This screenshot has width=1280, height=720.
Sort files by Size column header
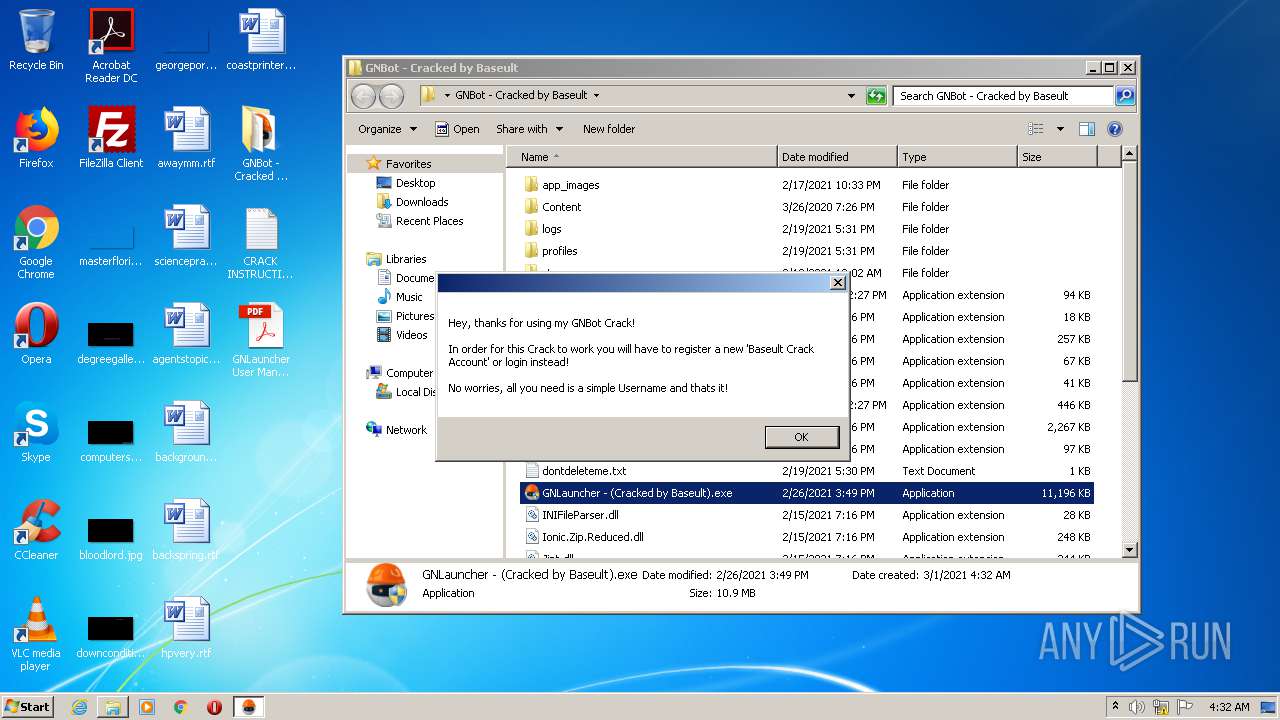(x=1057, y=157)
